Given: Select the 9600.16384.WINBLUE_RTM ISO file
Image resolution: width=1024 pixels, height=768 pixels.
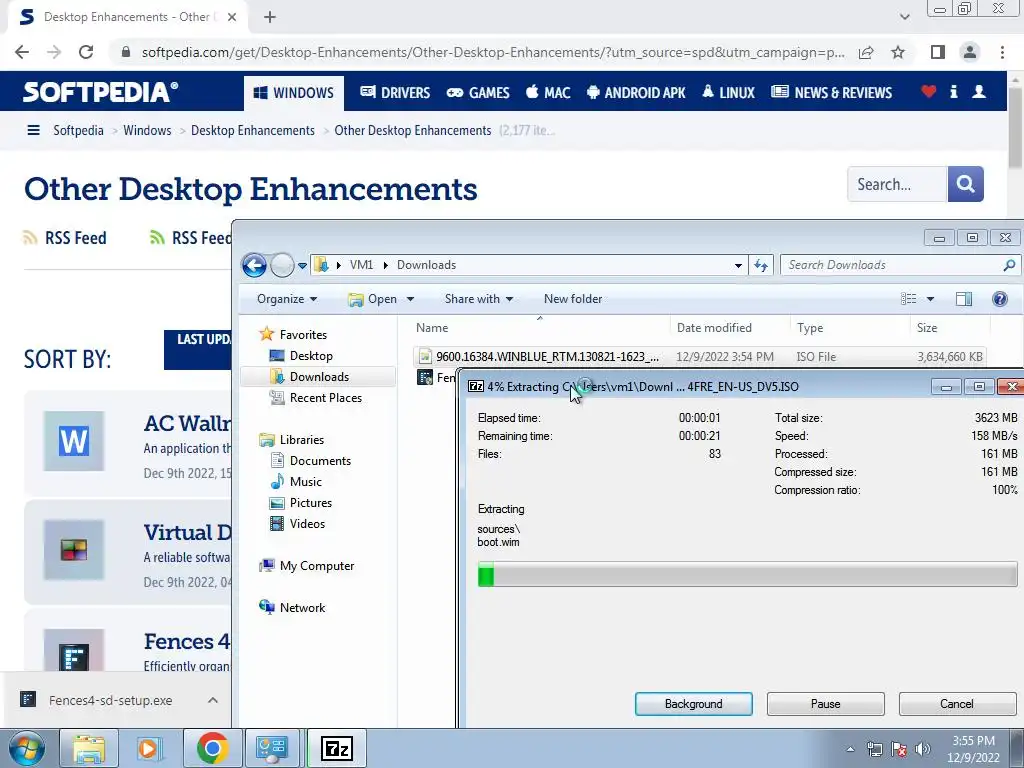Looking at the screenshot, I should coord(699,357).
